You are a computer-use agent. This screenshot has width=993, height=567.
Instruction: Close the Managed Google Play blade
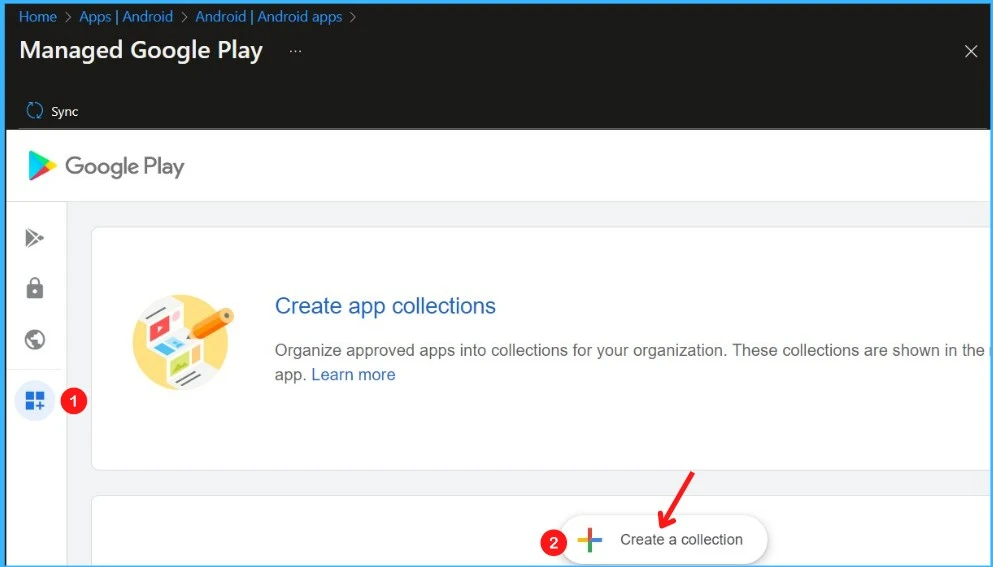coord(971,51)
